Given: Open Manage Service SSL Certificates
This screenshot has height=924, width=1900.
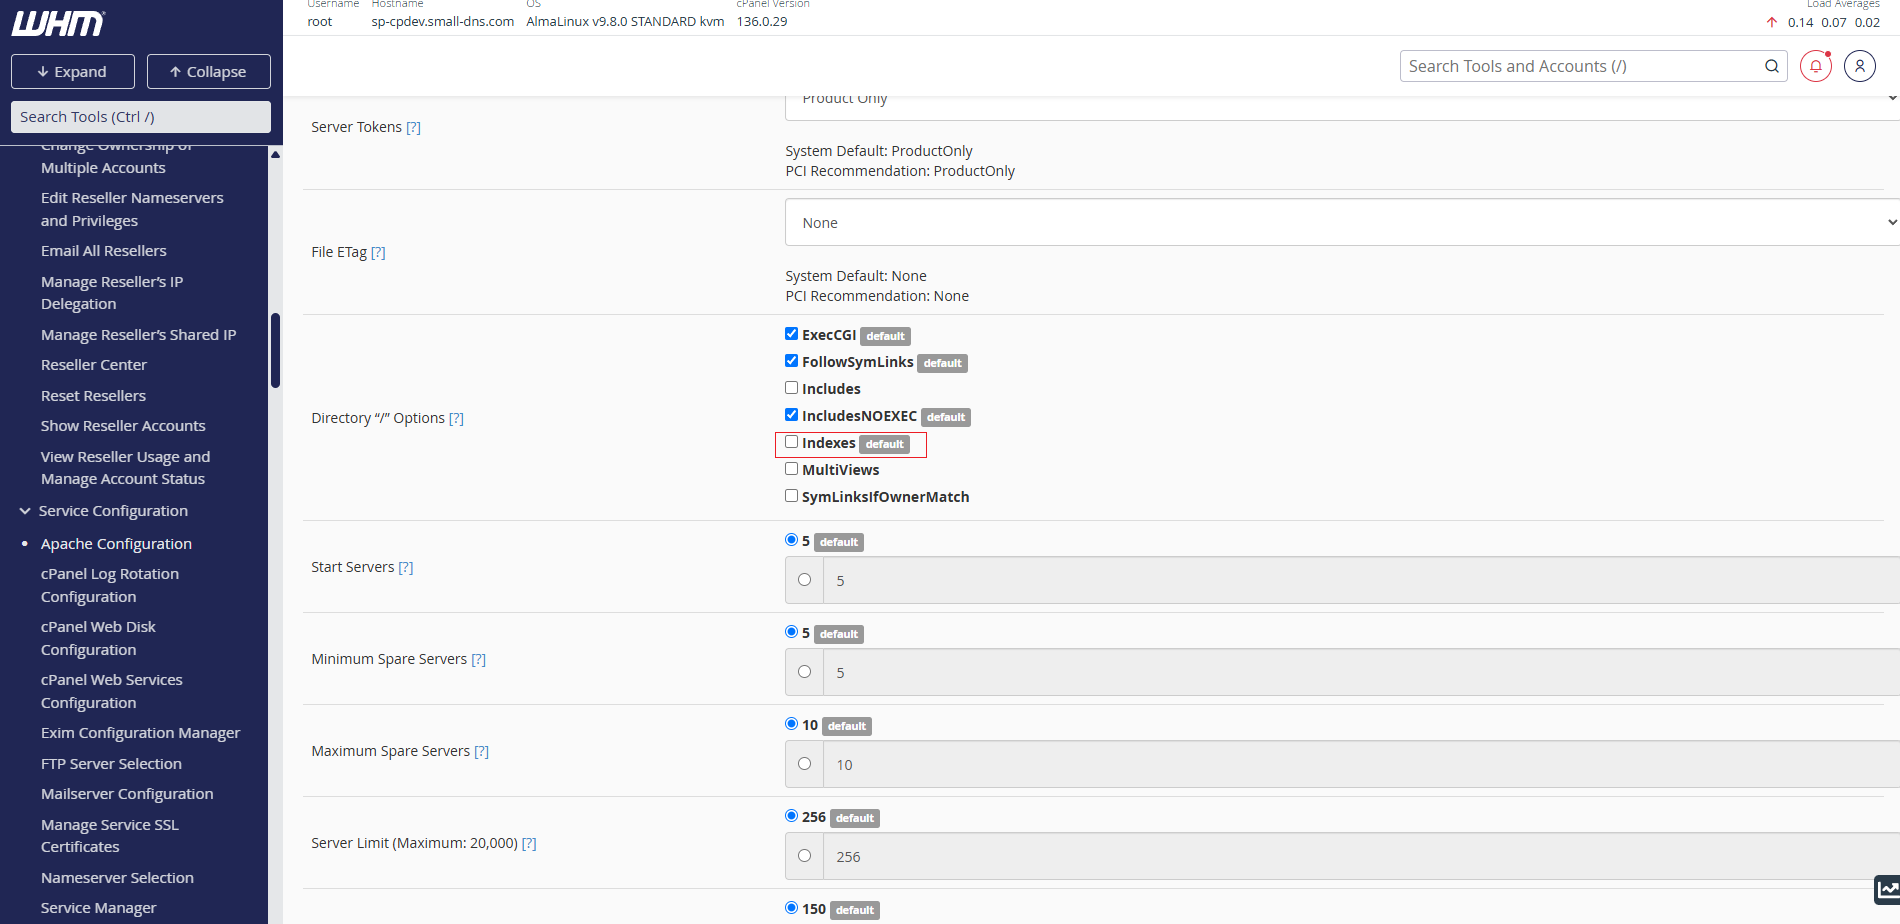Looking at the screenshot, I should point(110,836).
